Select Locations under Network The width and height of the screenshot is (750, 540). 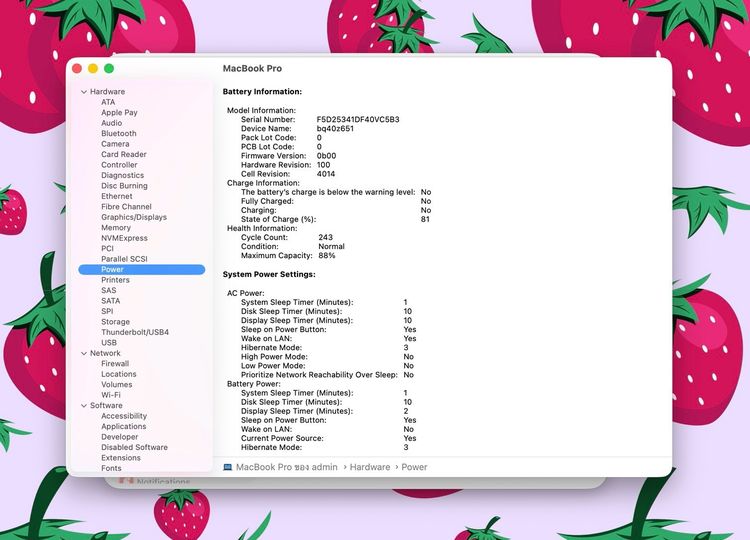coord(119,375)
